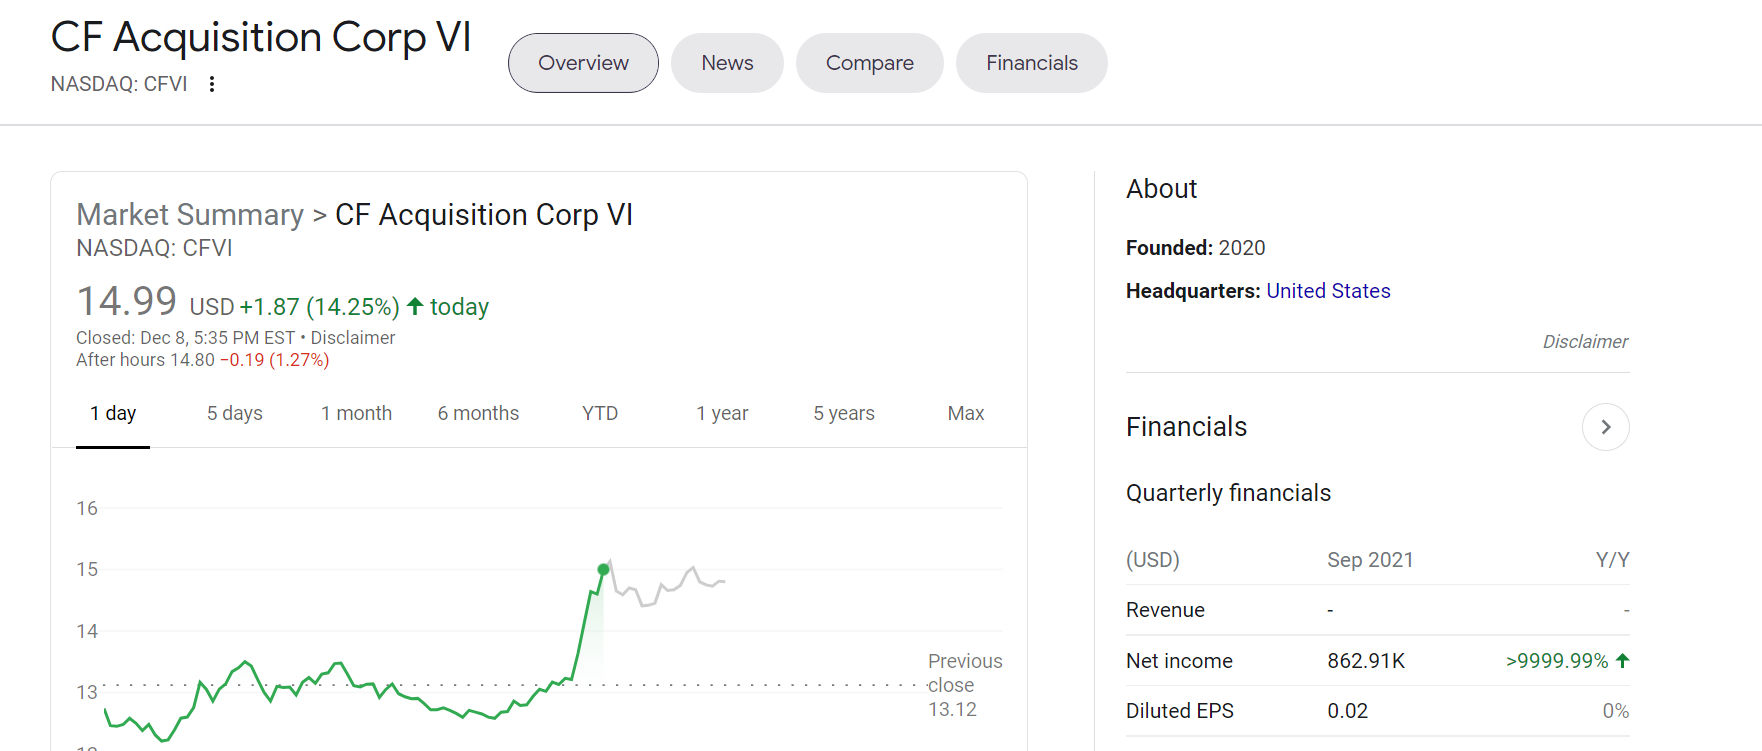
Task: Open the Compare tab
Action: [869, 63]
